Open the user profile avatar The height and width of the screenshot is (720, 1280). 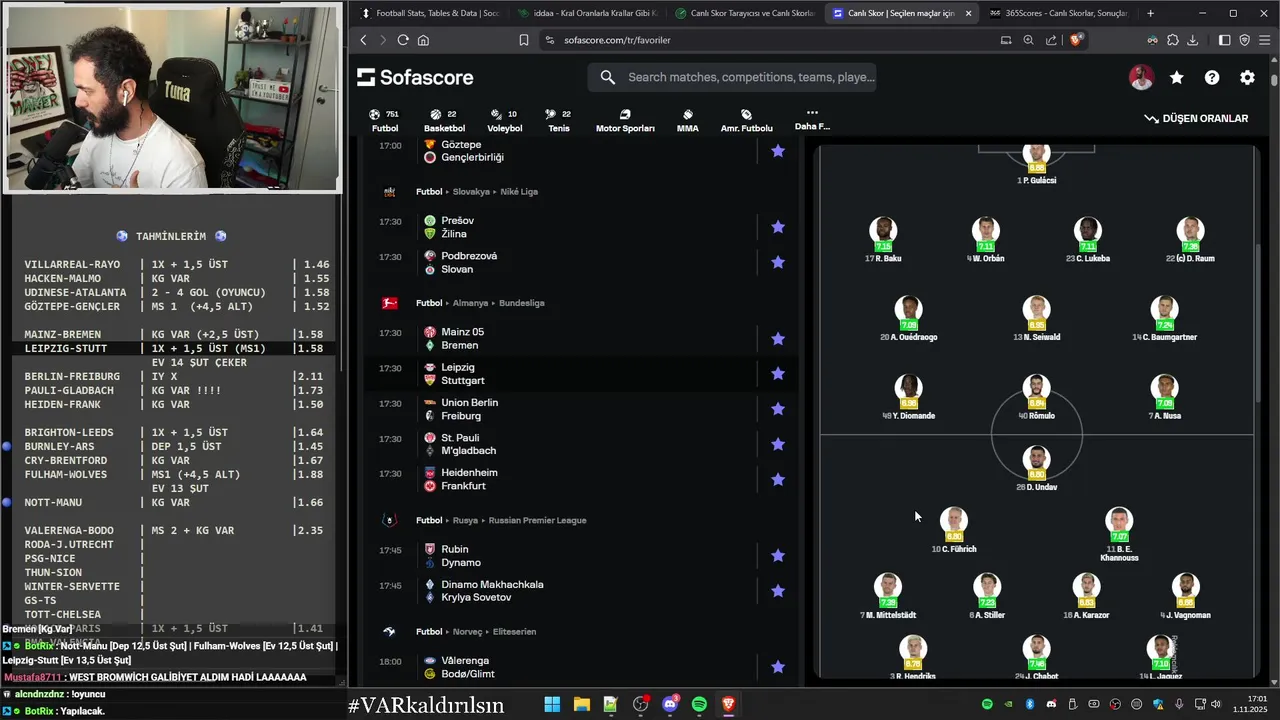click(1141, 78)
